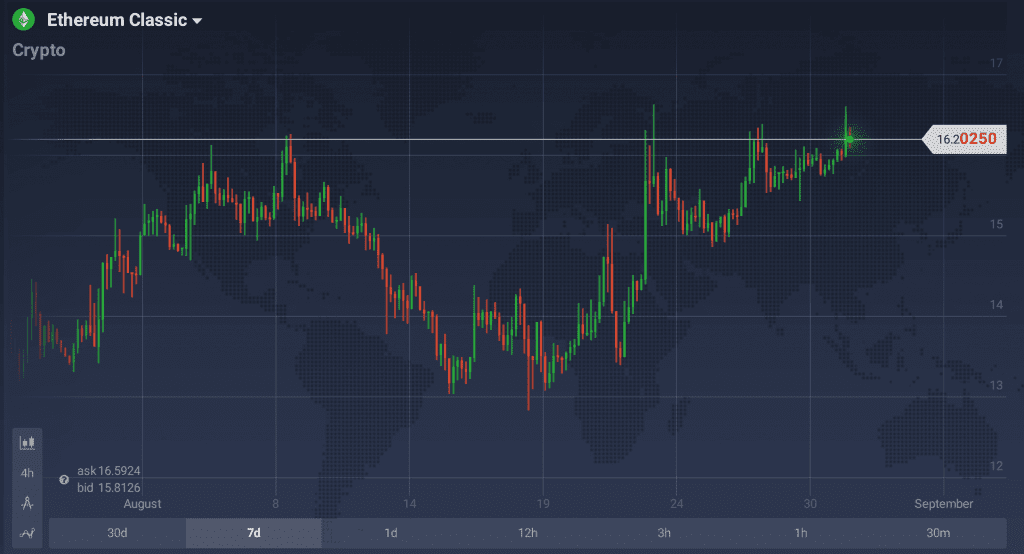Viewport: 1024px width, 554px height.
Task: Select the 3h timeframe tab
Action: pos(664,533)
